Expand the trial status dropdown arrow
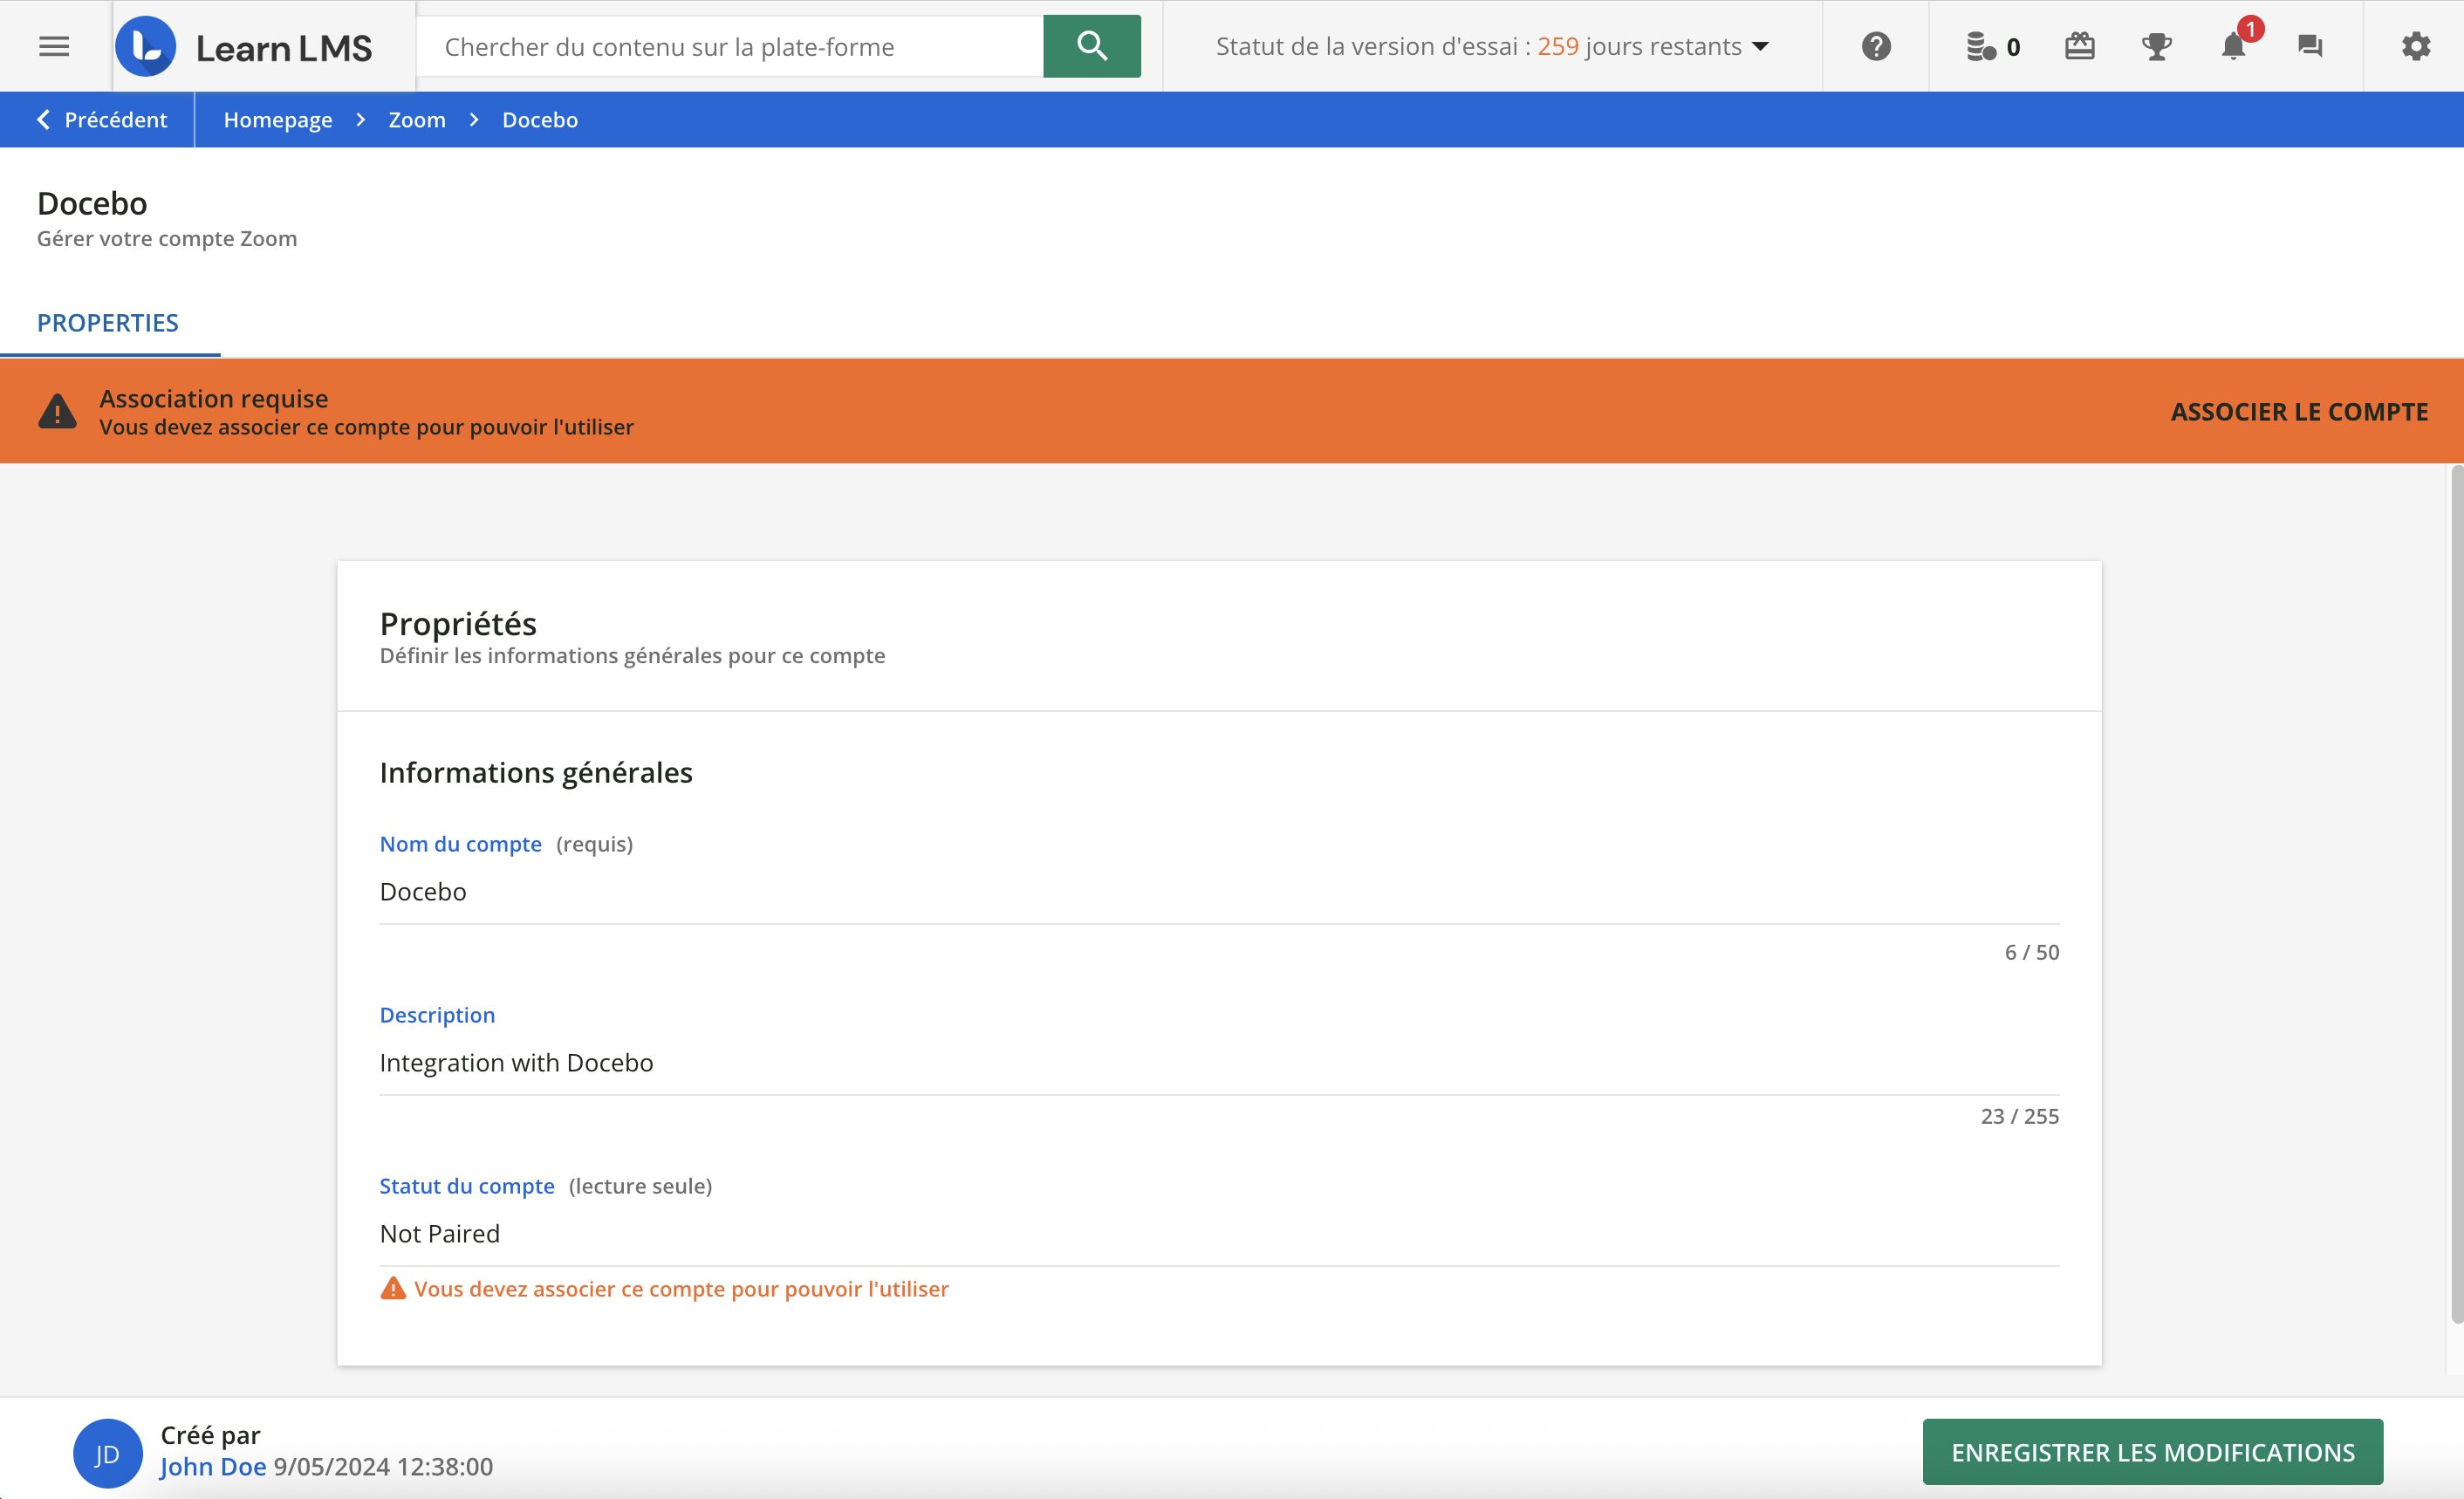Screen dimensions: 2464x1499 tap(1761, 47)
